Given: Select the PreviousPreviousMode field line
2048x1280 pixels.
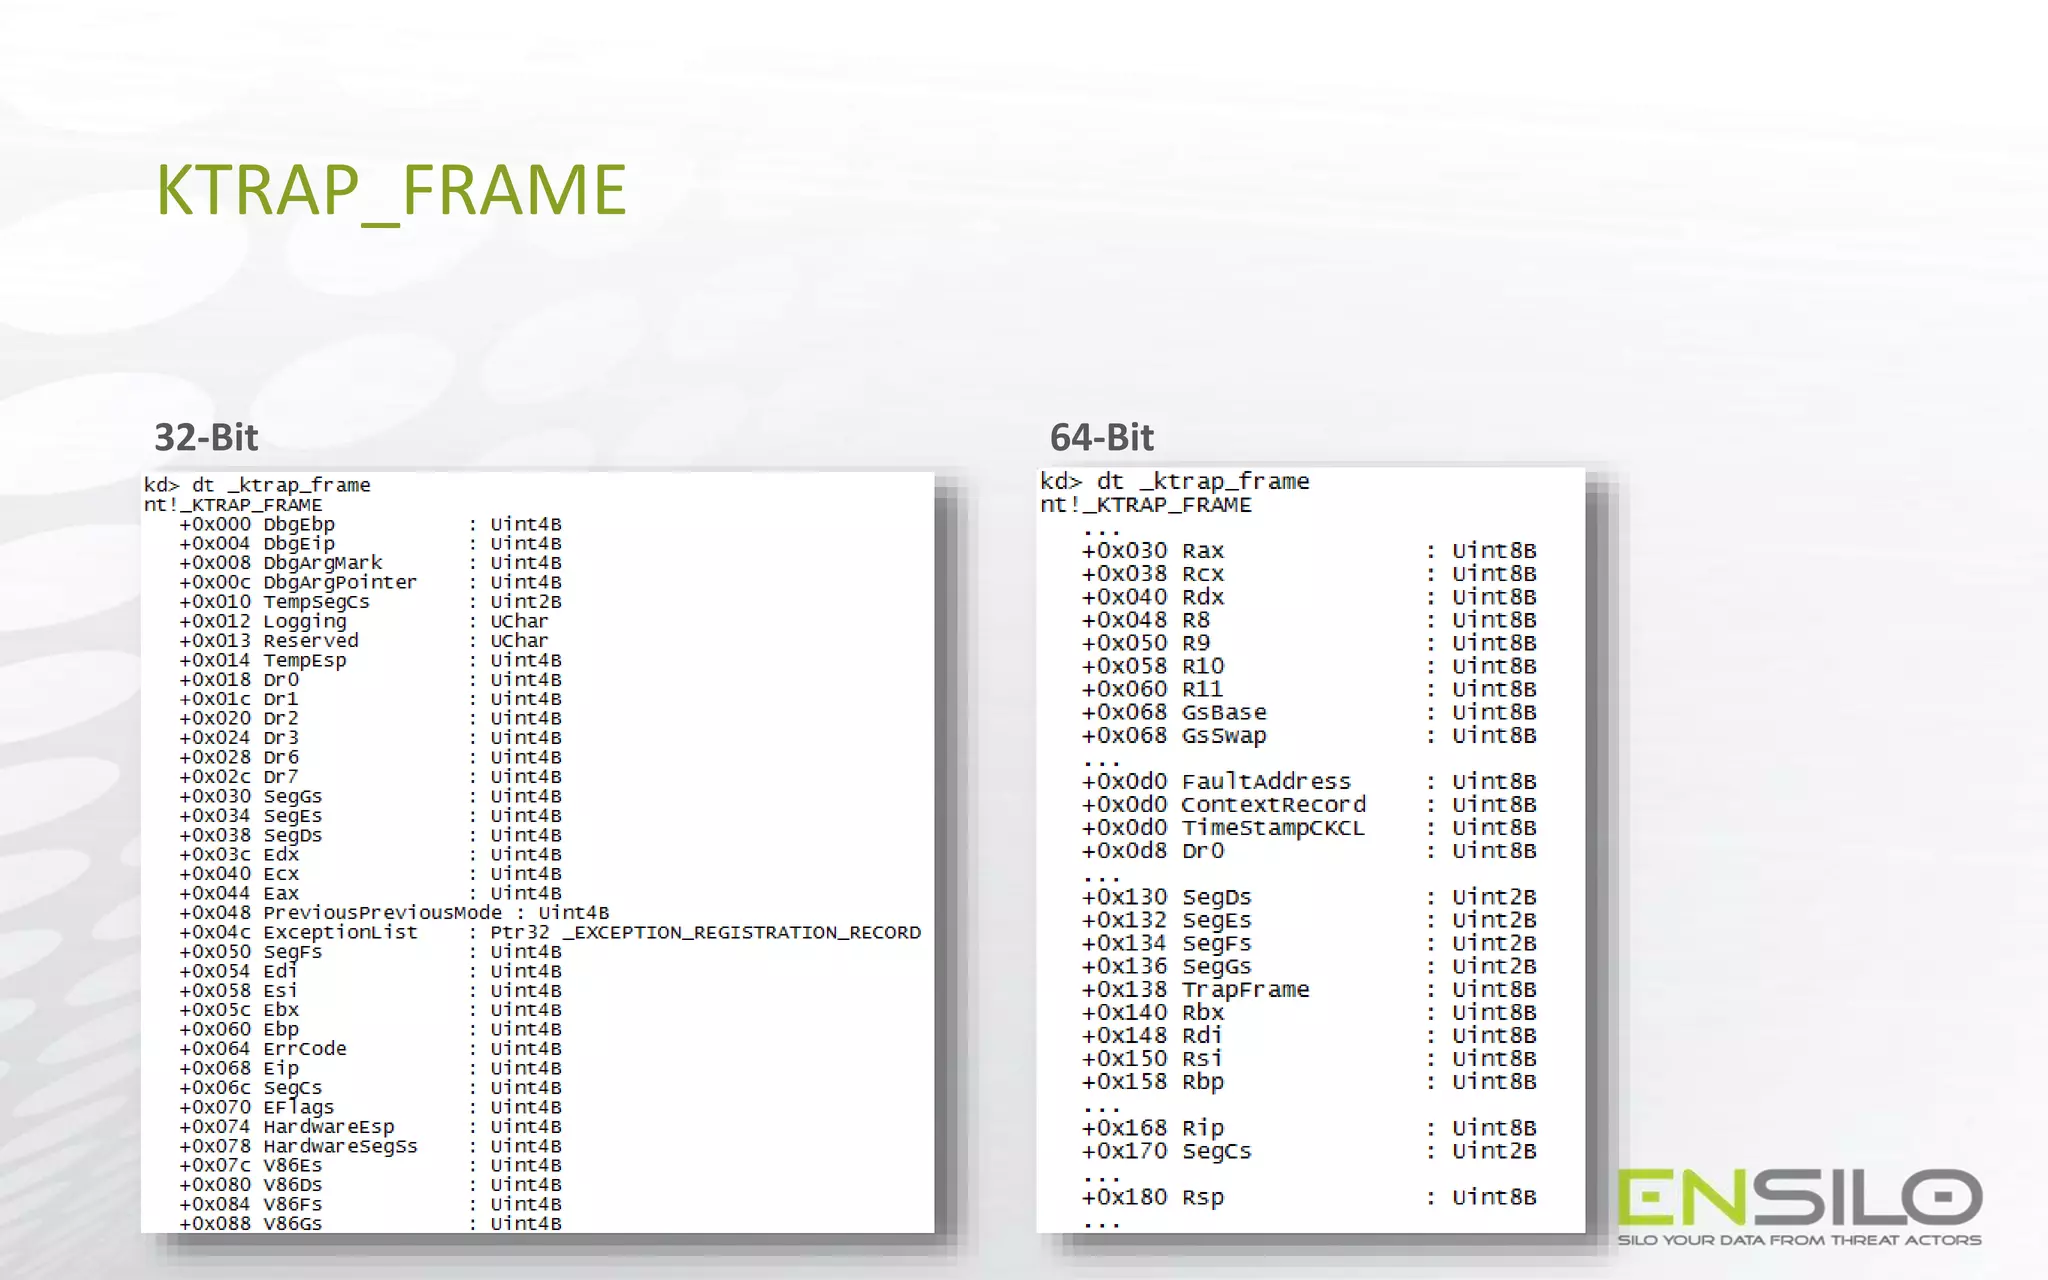Looking at the screenshot, I should 394,913.
